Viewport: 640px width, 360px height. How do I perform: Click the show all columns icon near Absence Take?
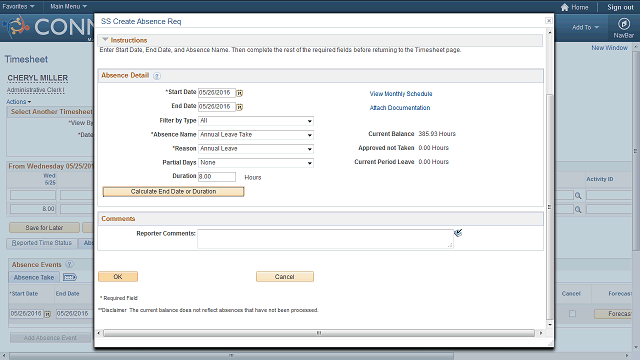69,278
